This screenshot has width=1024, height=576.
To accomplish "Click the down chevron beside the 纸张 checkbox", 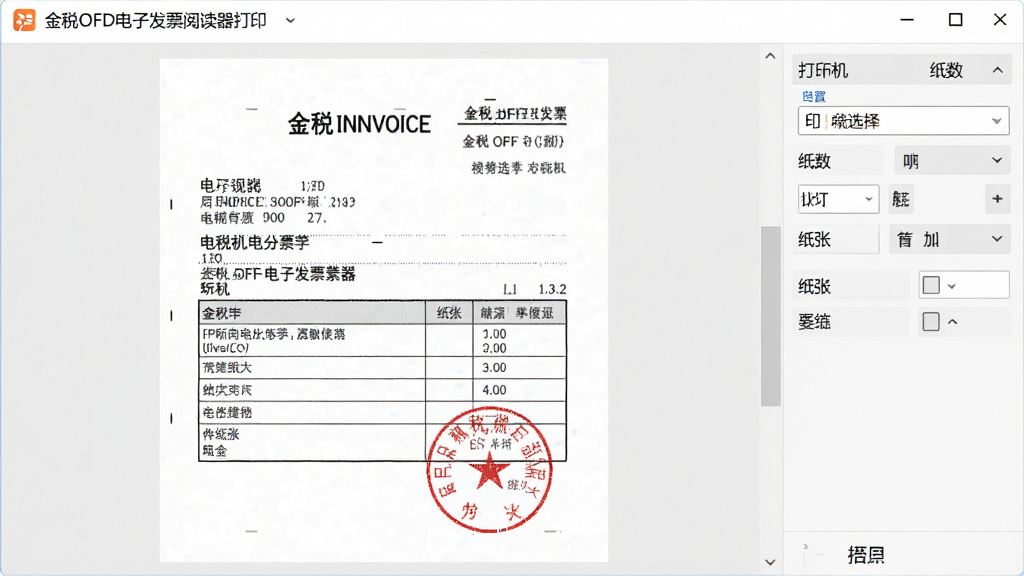I will tap(952, 286).
